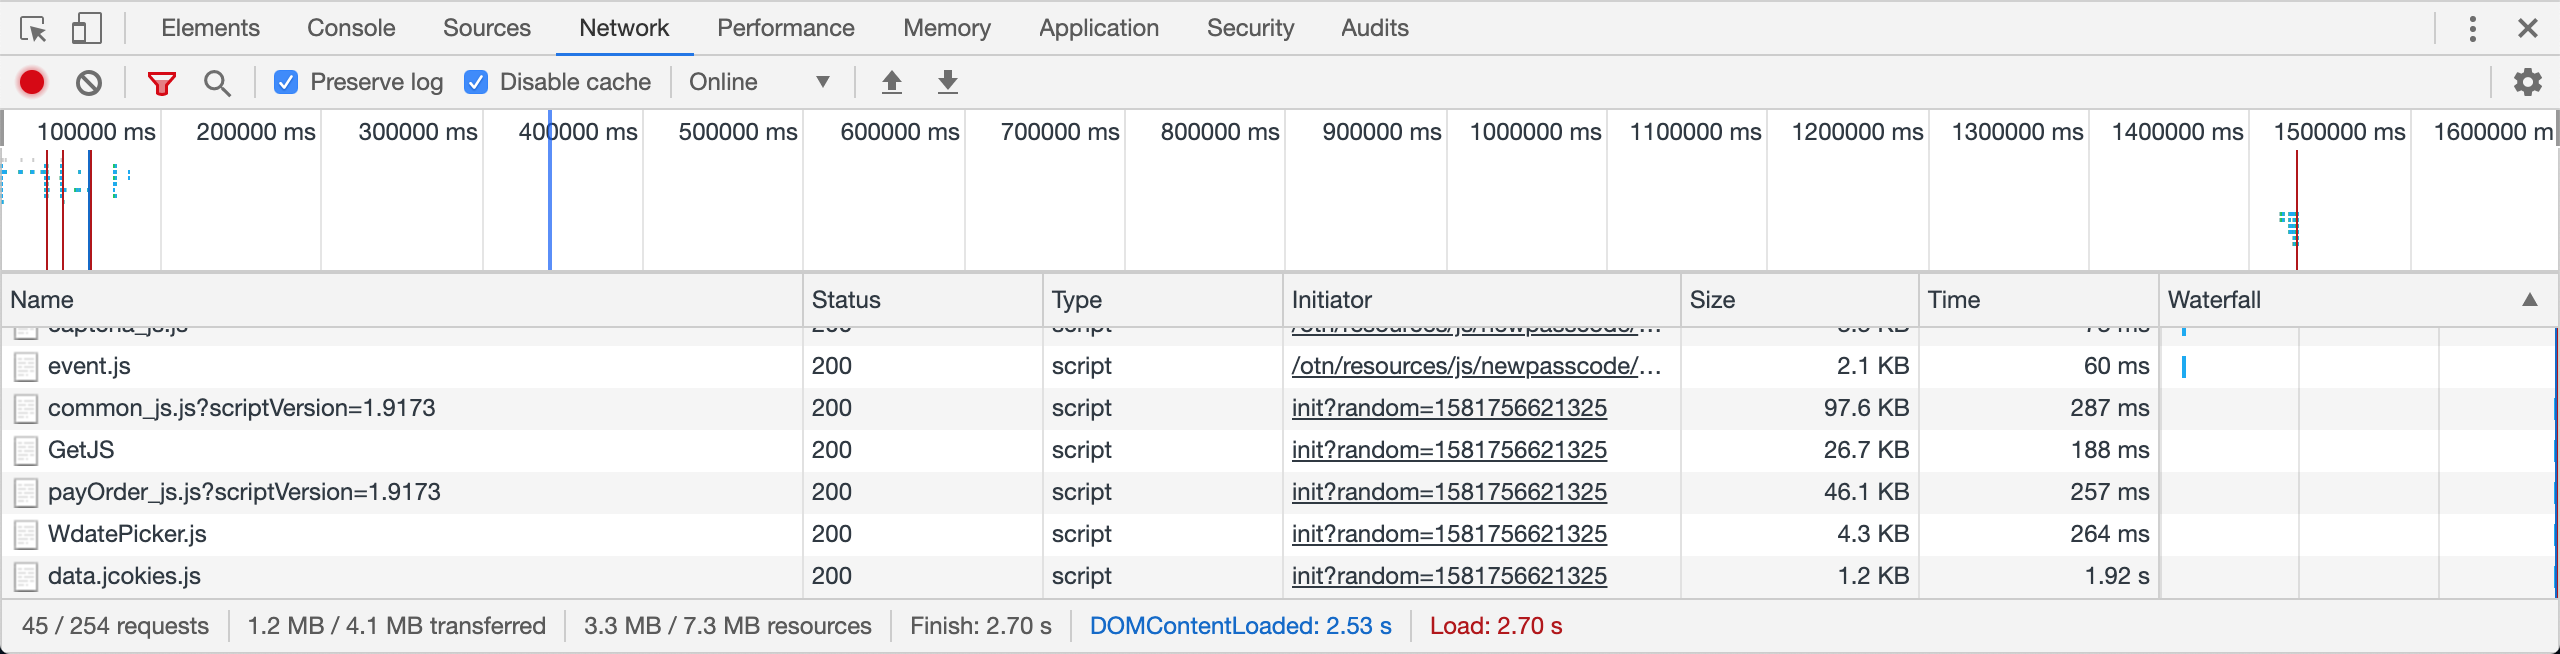Image resolution: width=2560 pixels, height=654 pixels.
Task: Open network search with magnifier icon
Action: pyautogui.click(x=217, y=82)
